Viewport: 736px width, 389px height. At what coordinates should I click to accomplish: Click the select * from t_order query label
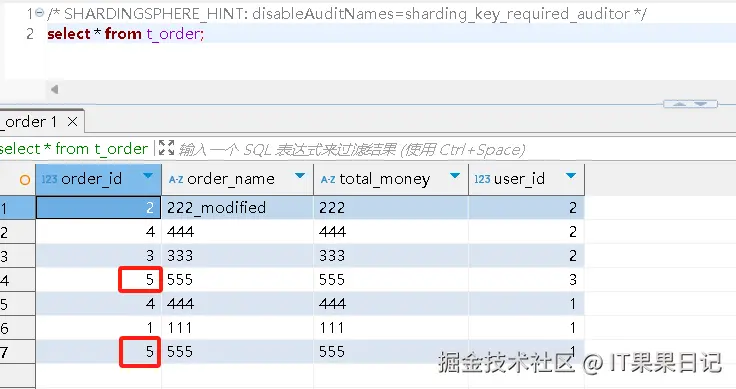point(74,149)
